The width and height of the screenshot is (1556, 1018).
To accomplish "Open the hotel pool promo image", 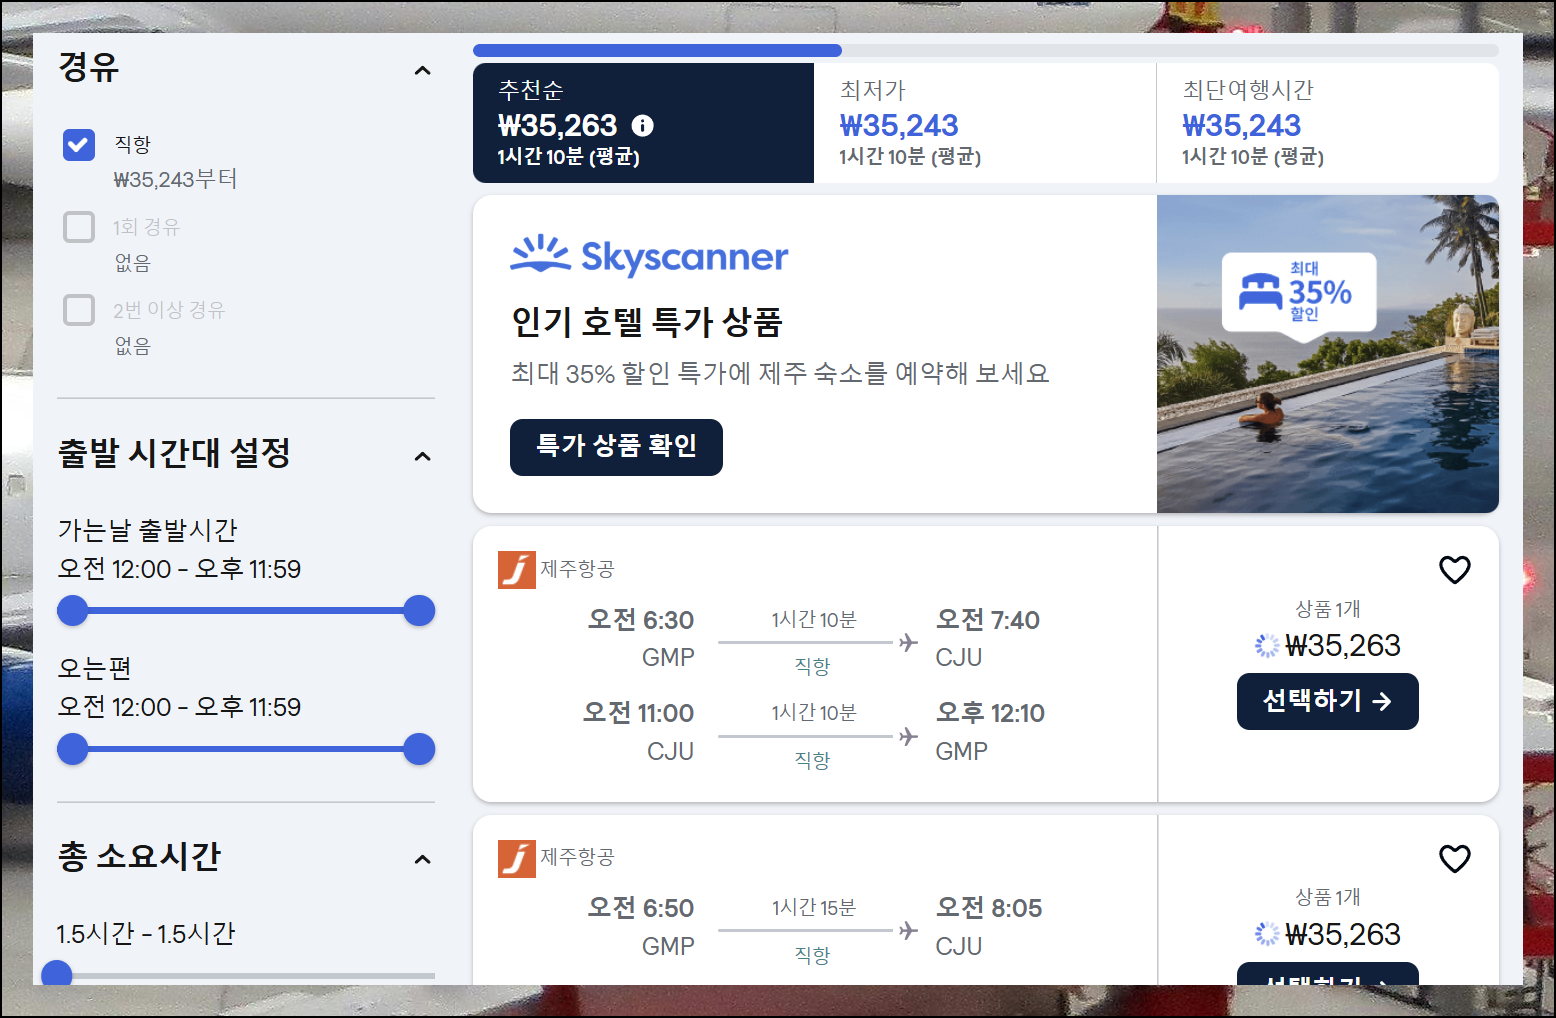I will (x=1328, y=354).
